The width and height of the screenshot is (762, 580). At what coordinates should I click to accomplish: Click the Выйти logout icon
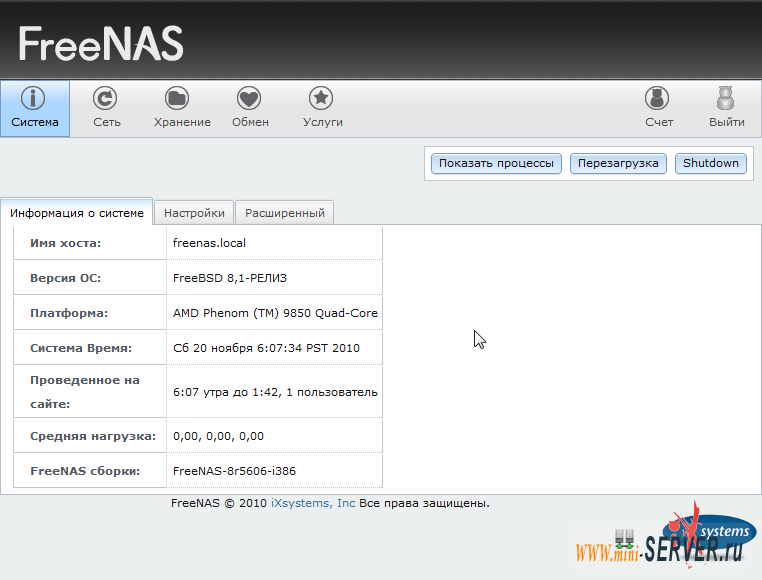tap(726, 98)
